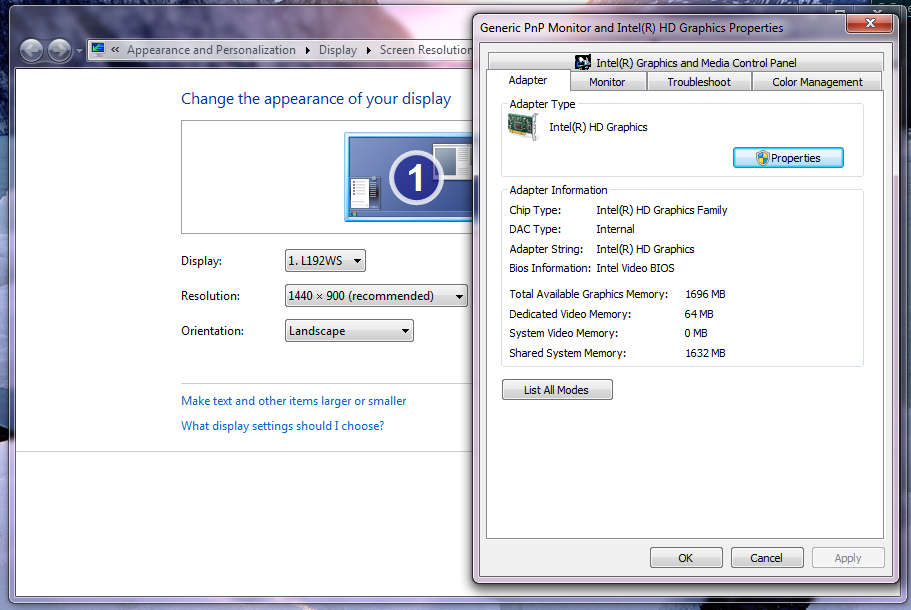Open 'What display settings should I choose?' help link
The image size is (911, 610).
click(282, 426)
